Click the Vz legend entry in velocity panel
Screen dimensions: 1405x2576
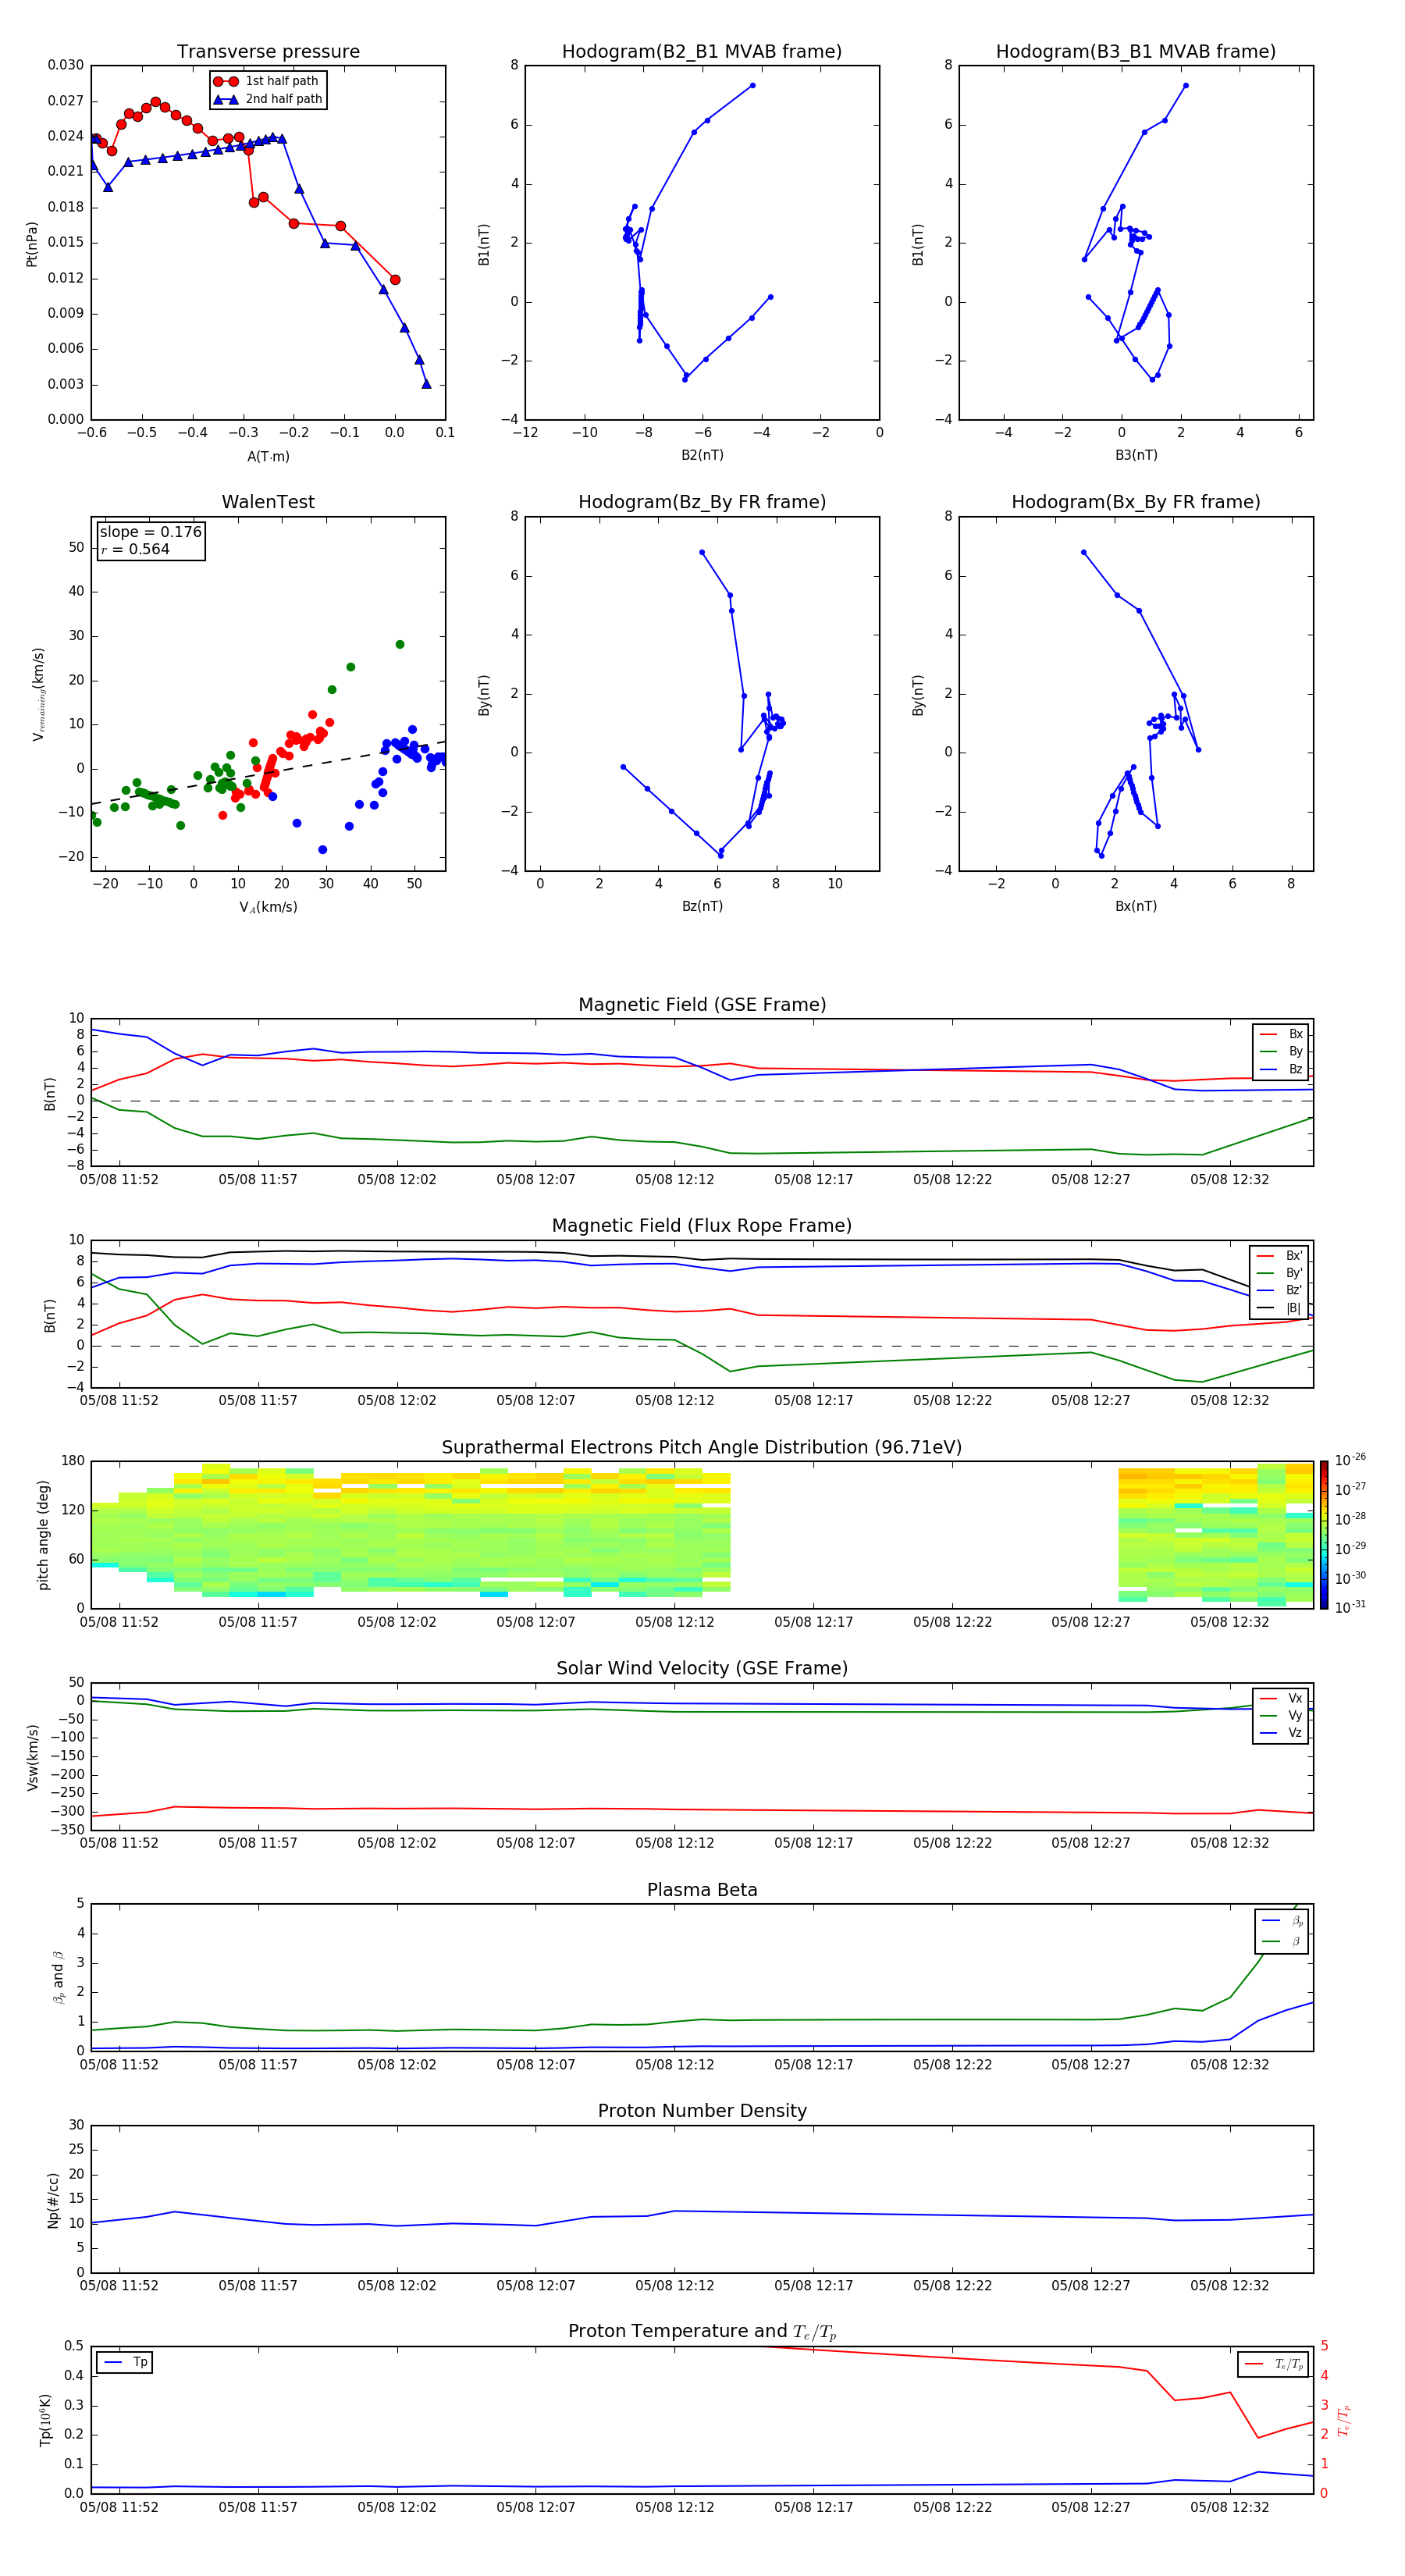coord(1281,1733)
